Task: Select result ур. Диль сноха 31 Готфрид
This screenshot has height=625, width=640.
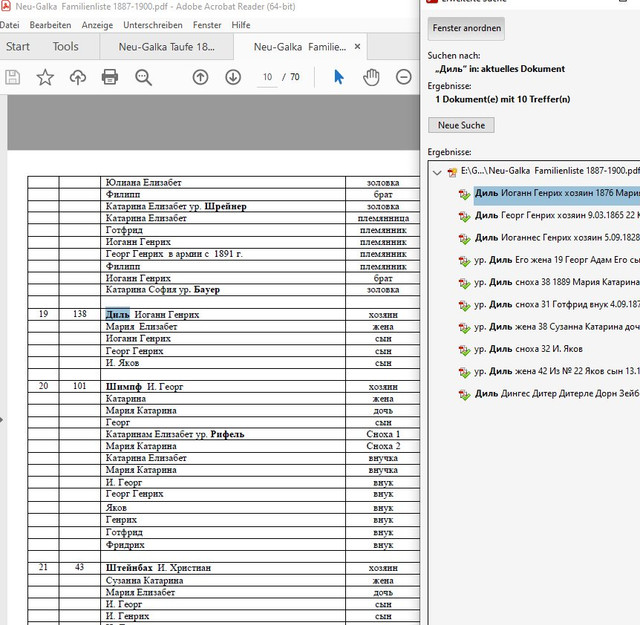Action: coord(557,305)
